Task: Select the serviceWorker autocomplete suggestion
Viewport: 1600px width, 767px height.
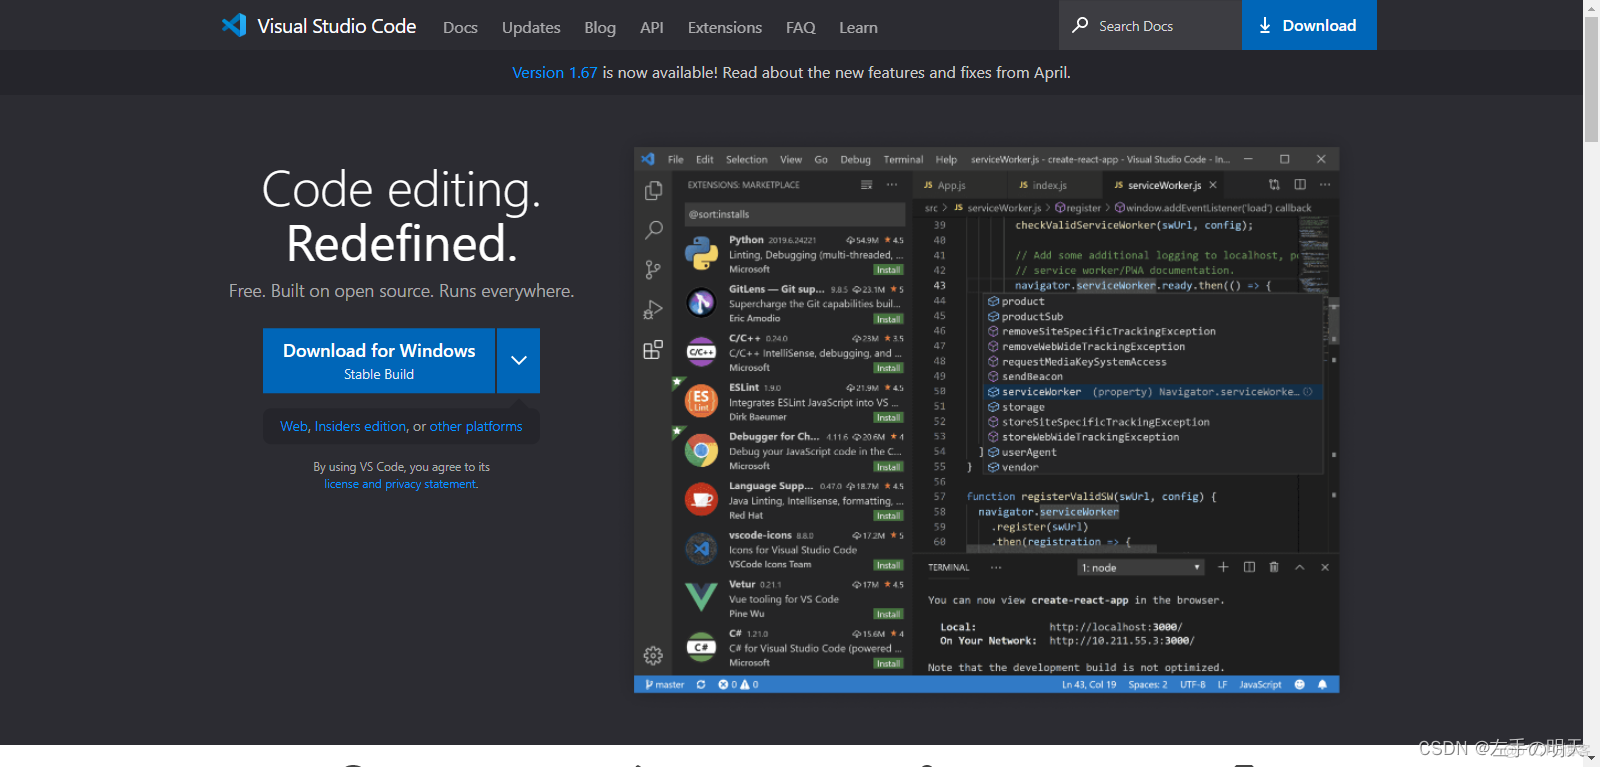Action: pos(1153,392)
